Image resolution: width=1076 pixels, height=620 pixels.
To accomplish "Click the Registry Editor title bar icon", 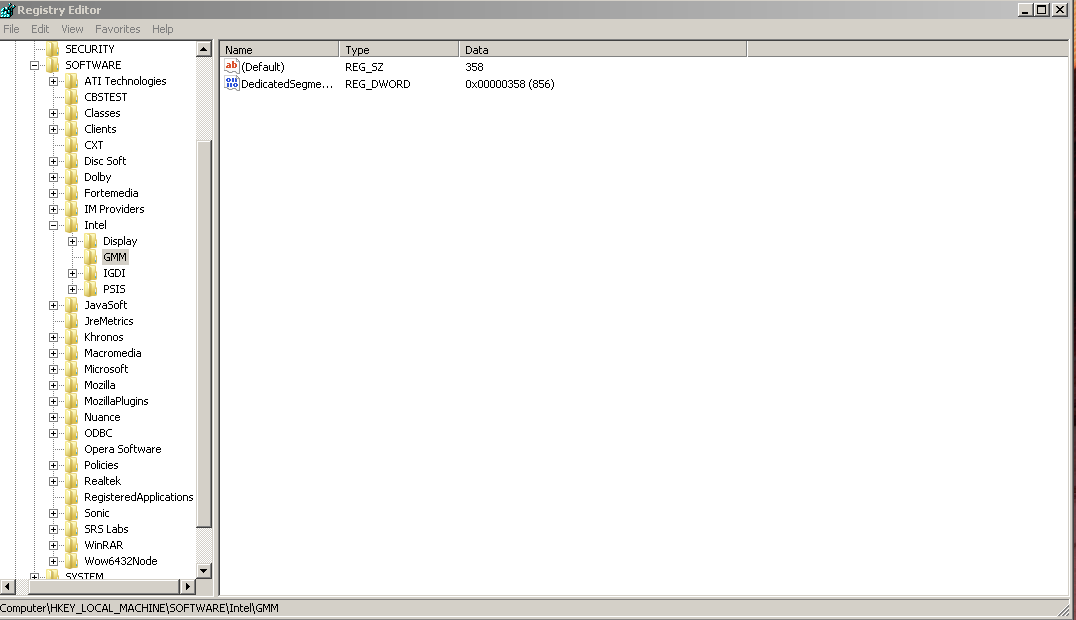I will pyautogui.click(x=8, y=10).
